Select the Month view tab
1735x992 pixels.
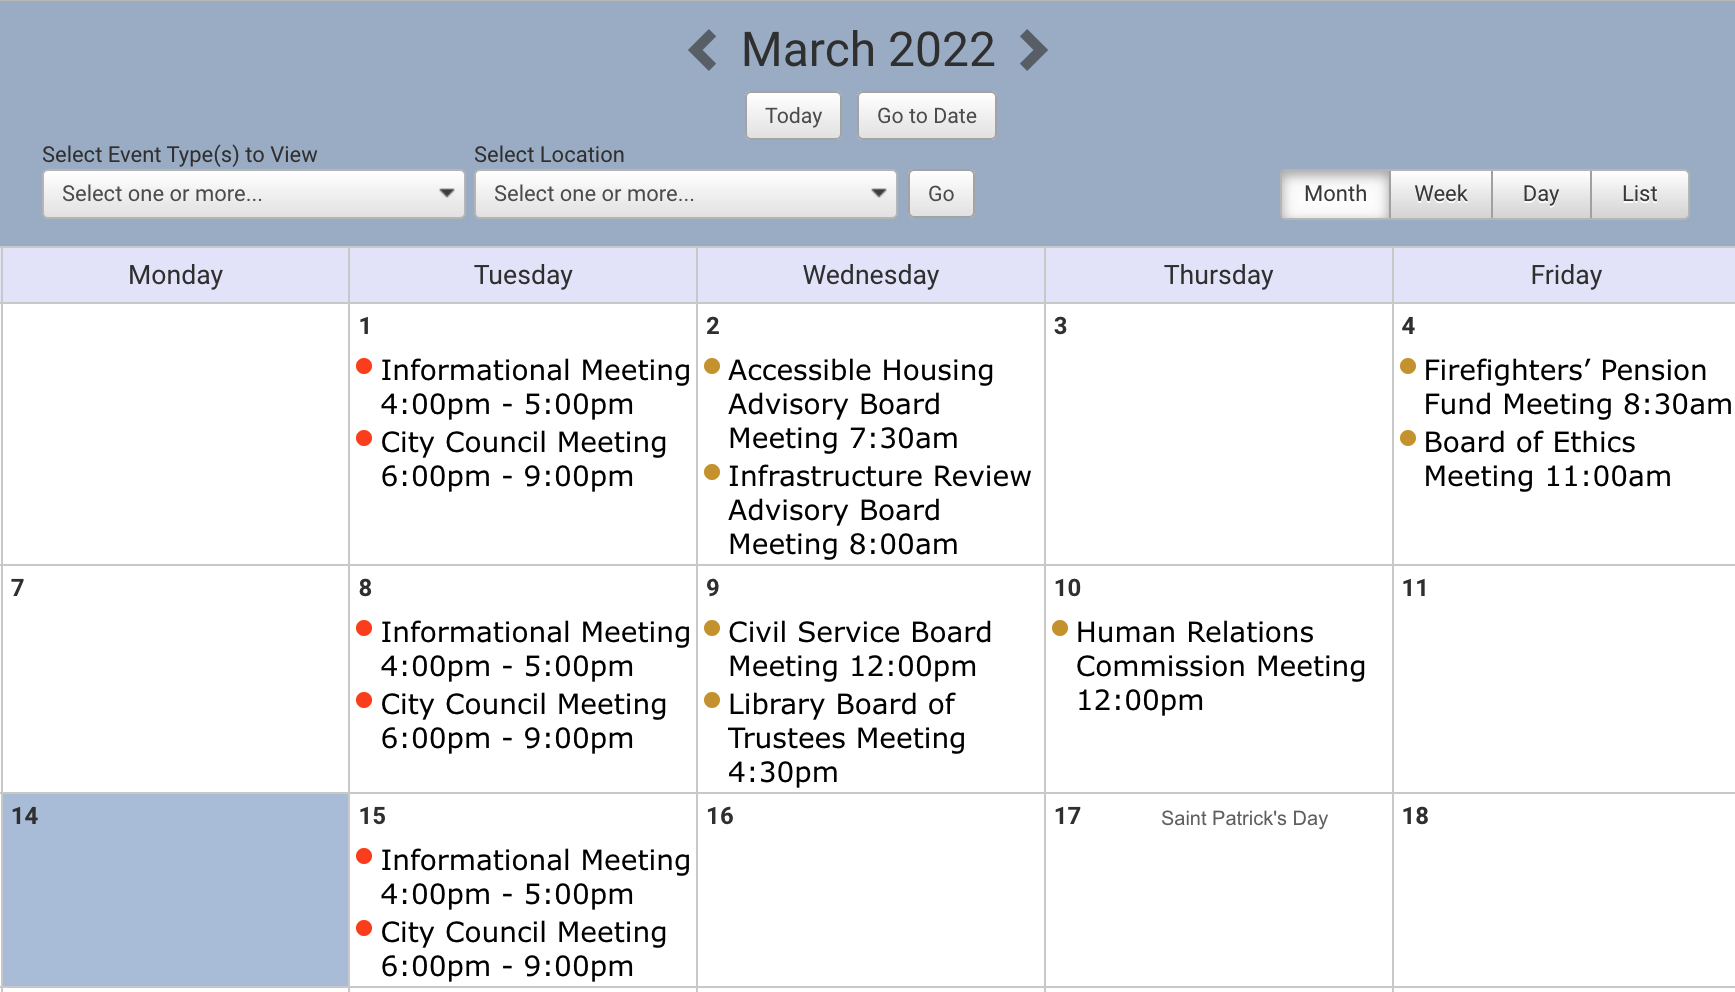click(1336, 194)
